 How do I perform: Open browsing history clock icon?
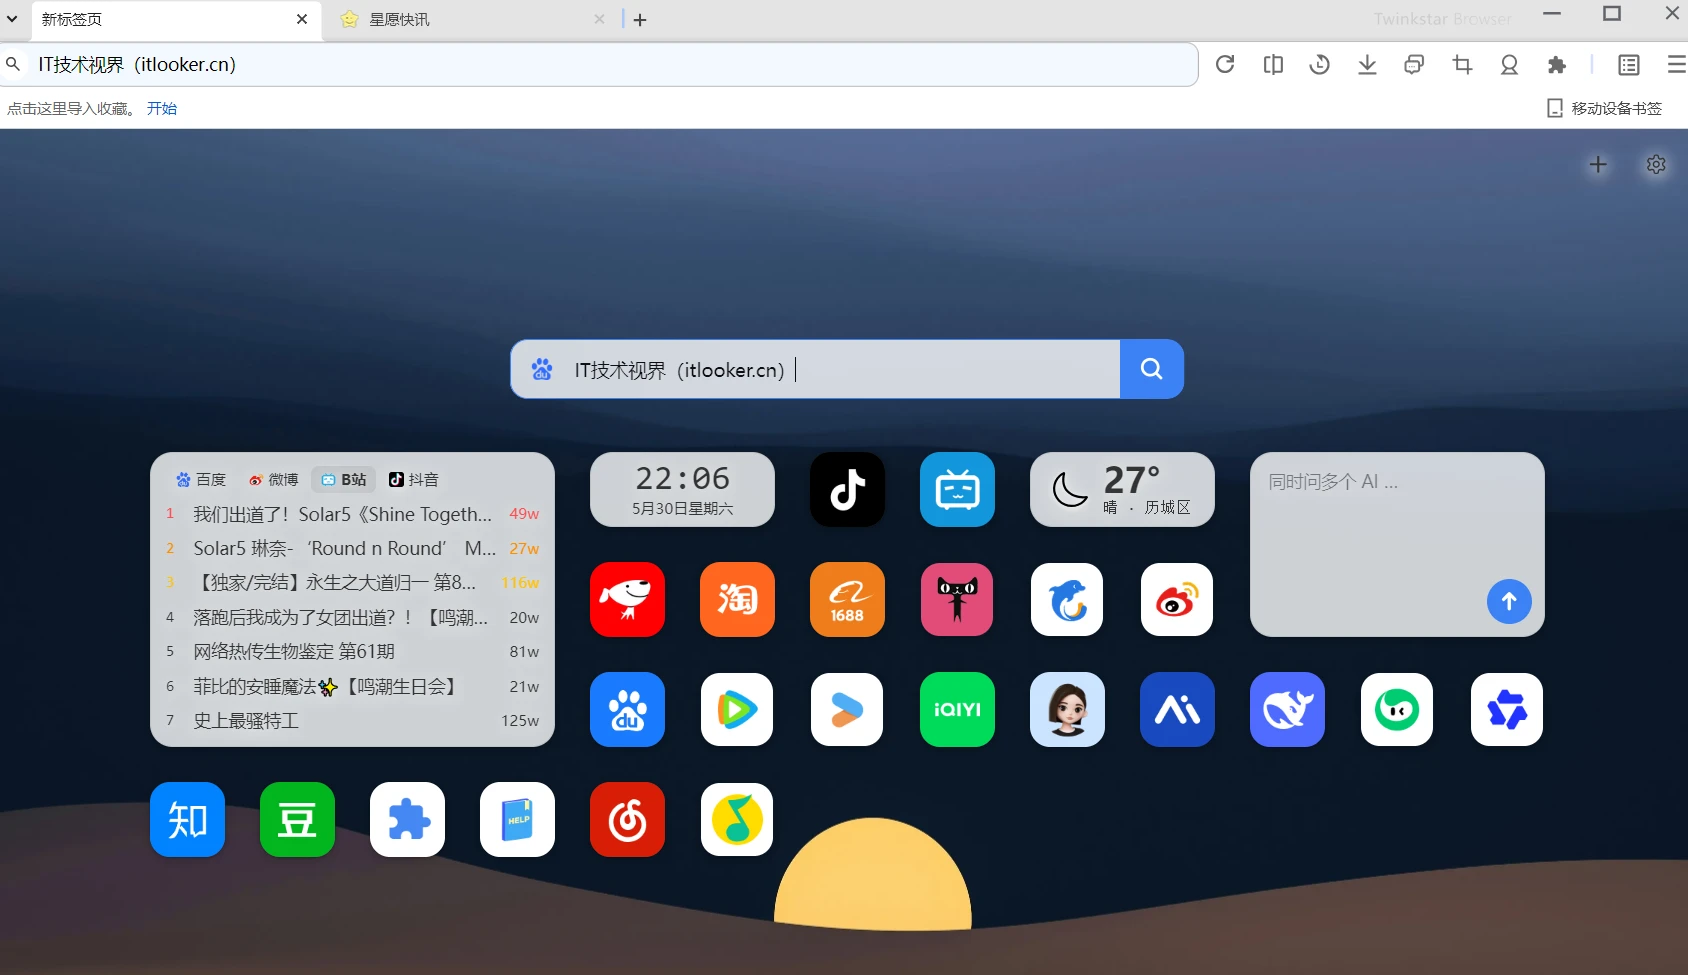click(x=1320, y=65)
